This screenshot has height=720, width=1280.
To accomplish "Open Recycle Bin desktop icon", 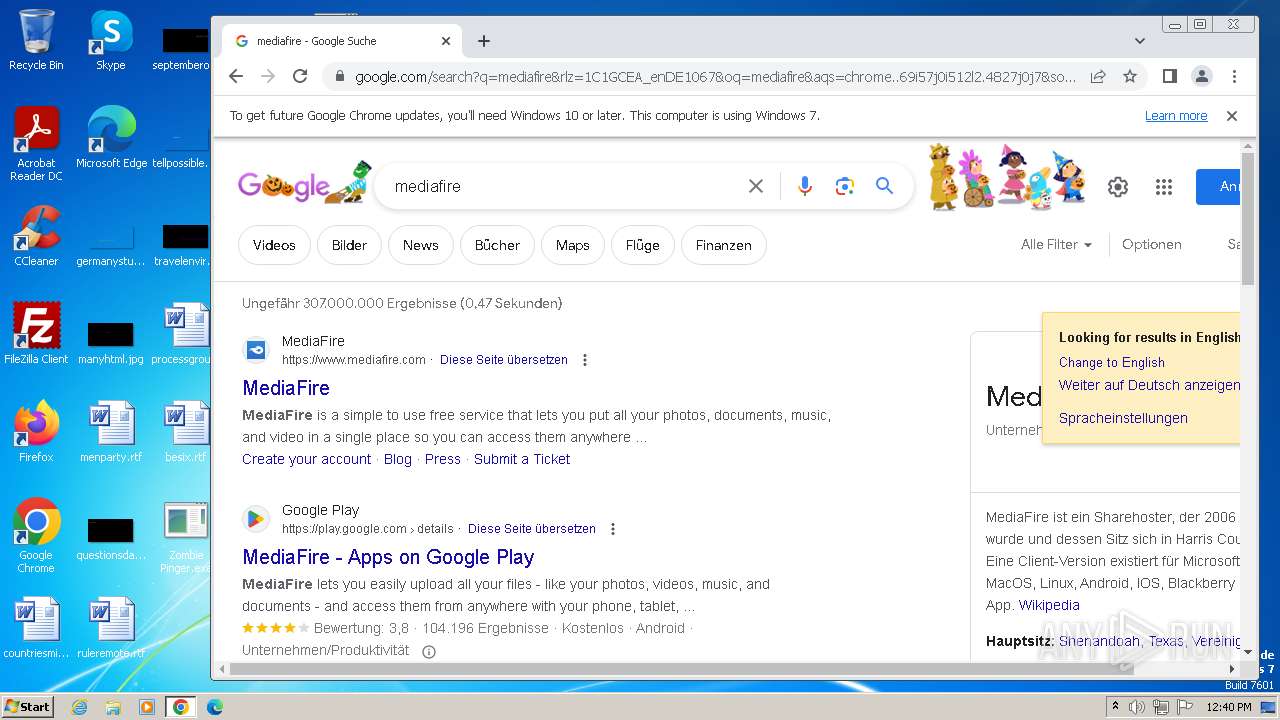I will pos(36,40).
